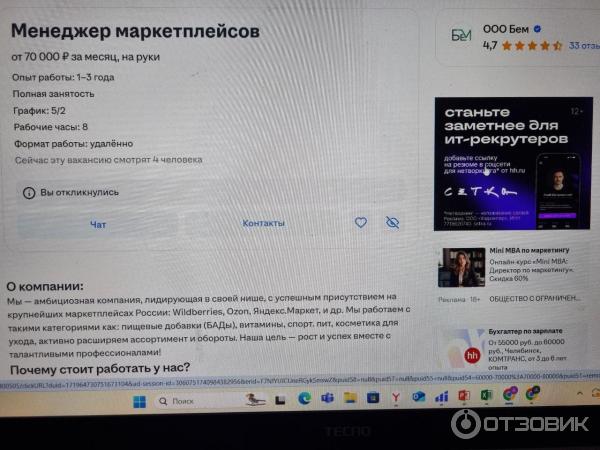The height and width of the screenshot is (450, 600).
Task: Show employer Контакты
Action: point(264,223)
